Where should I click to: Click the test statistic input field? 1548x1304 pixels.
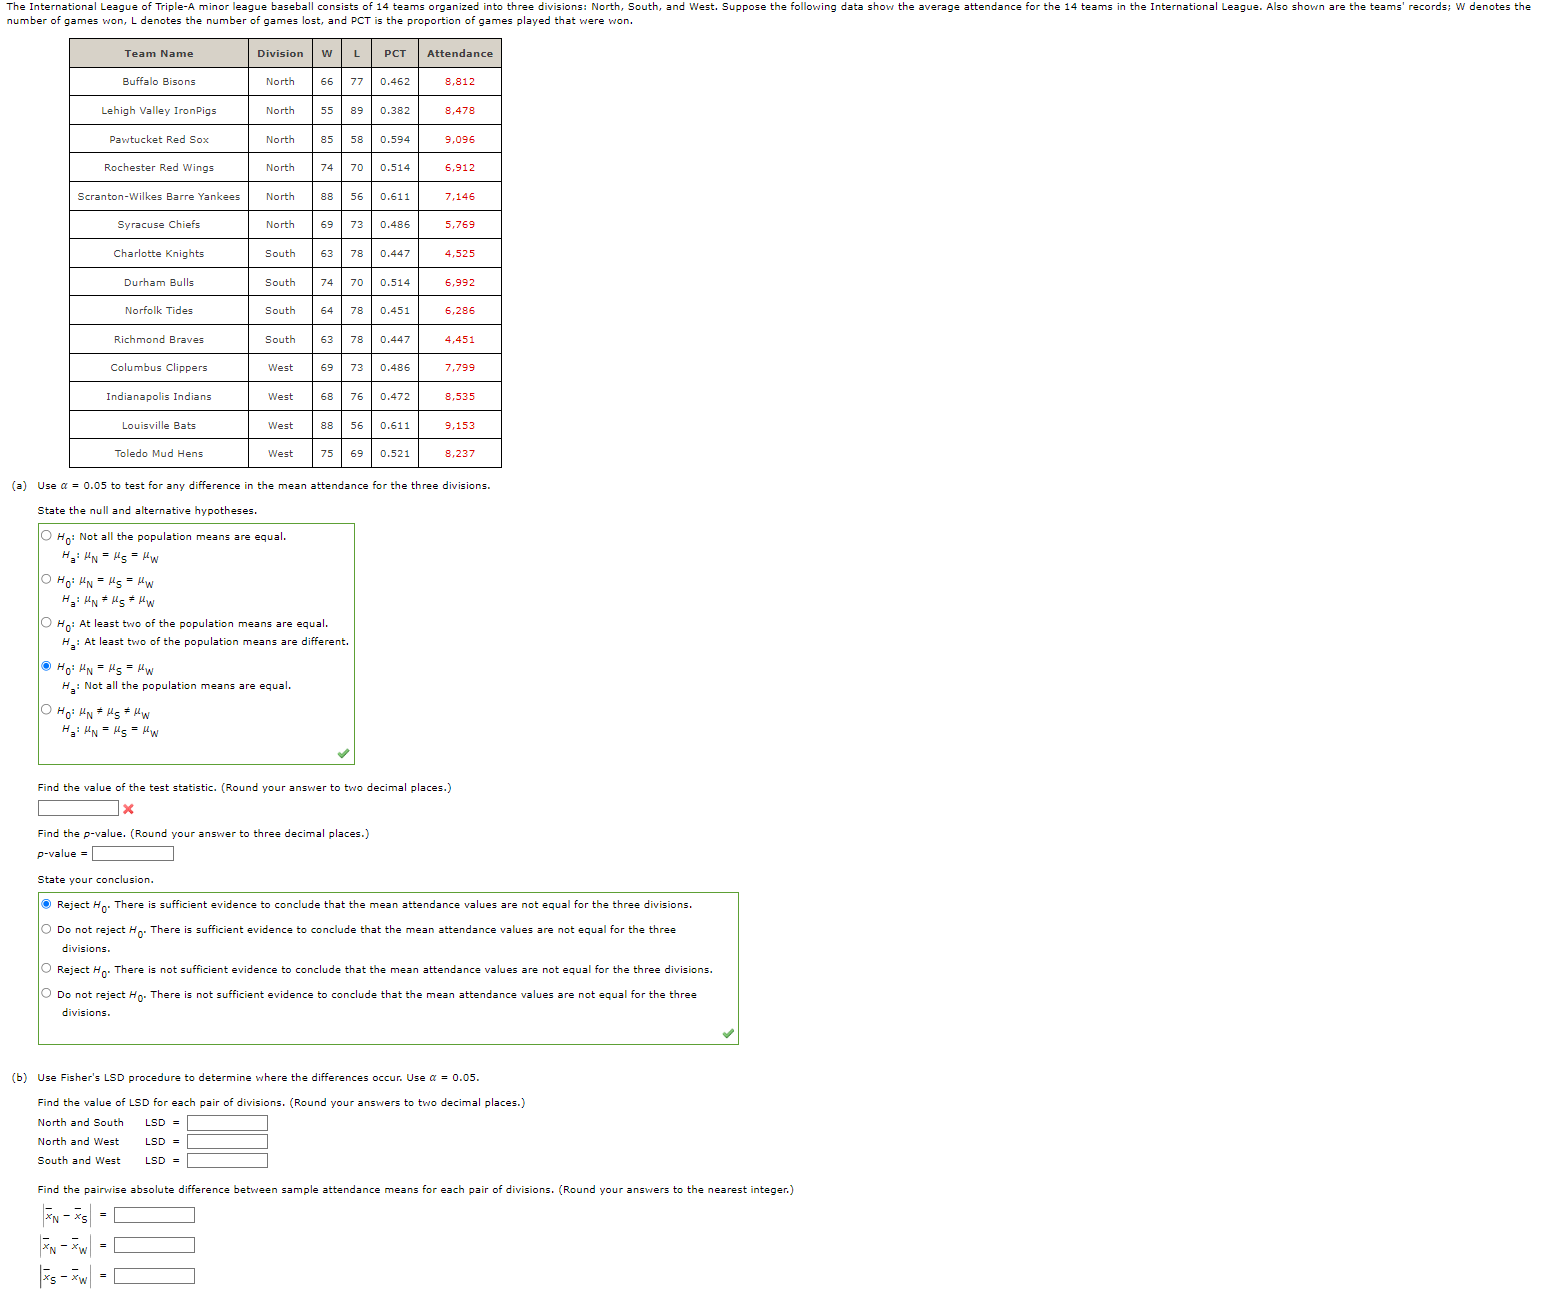click(x=76, y=808)
